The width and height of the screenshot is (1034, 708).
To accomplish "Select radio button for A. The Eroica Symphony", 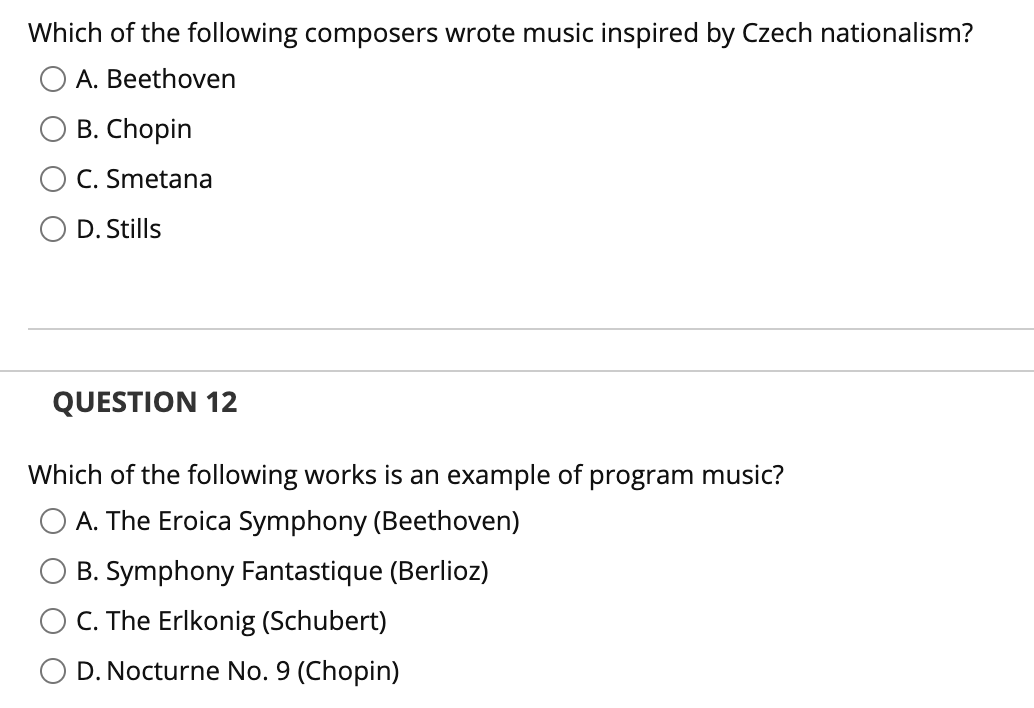I will [x=52, y=521].
